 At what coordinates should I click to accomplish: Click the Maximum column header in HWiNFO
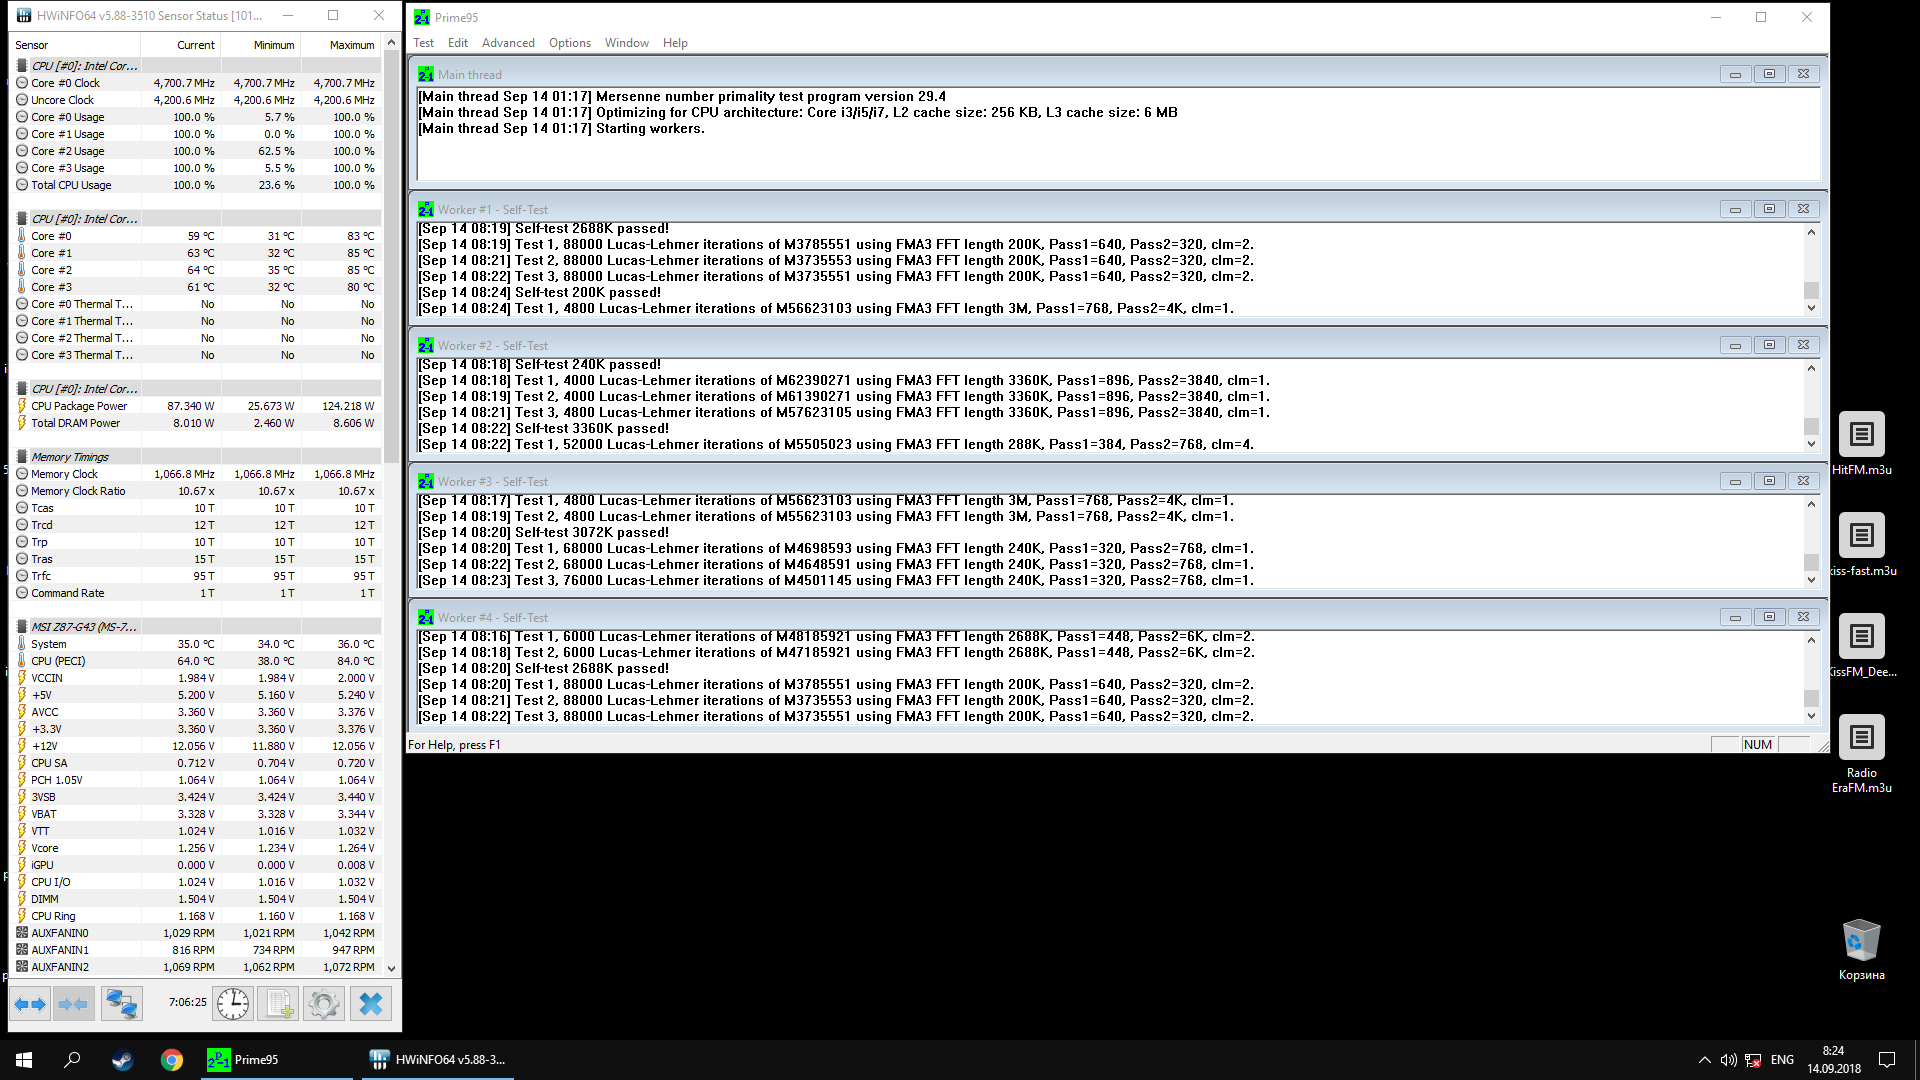pyautogui.click(x=351, y=45)
